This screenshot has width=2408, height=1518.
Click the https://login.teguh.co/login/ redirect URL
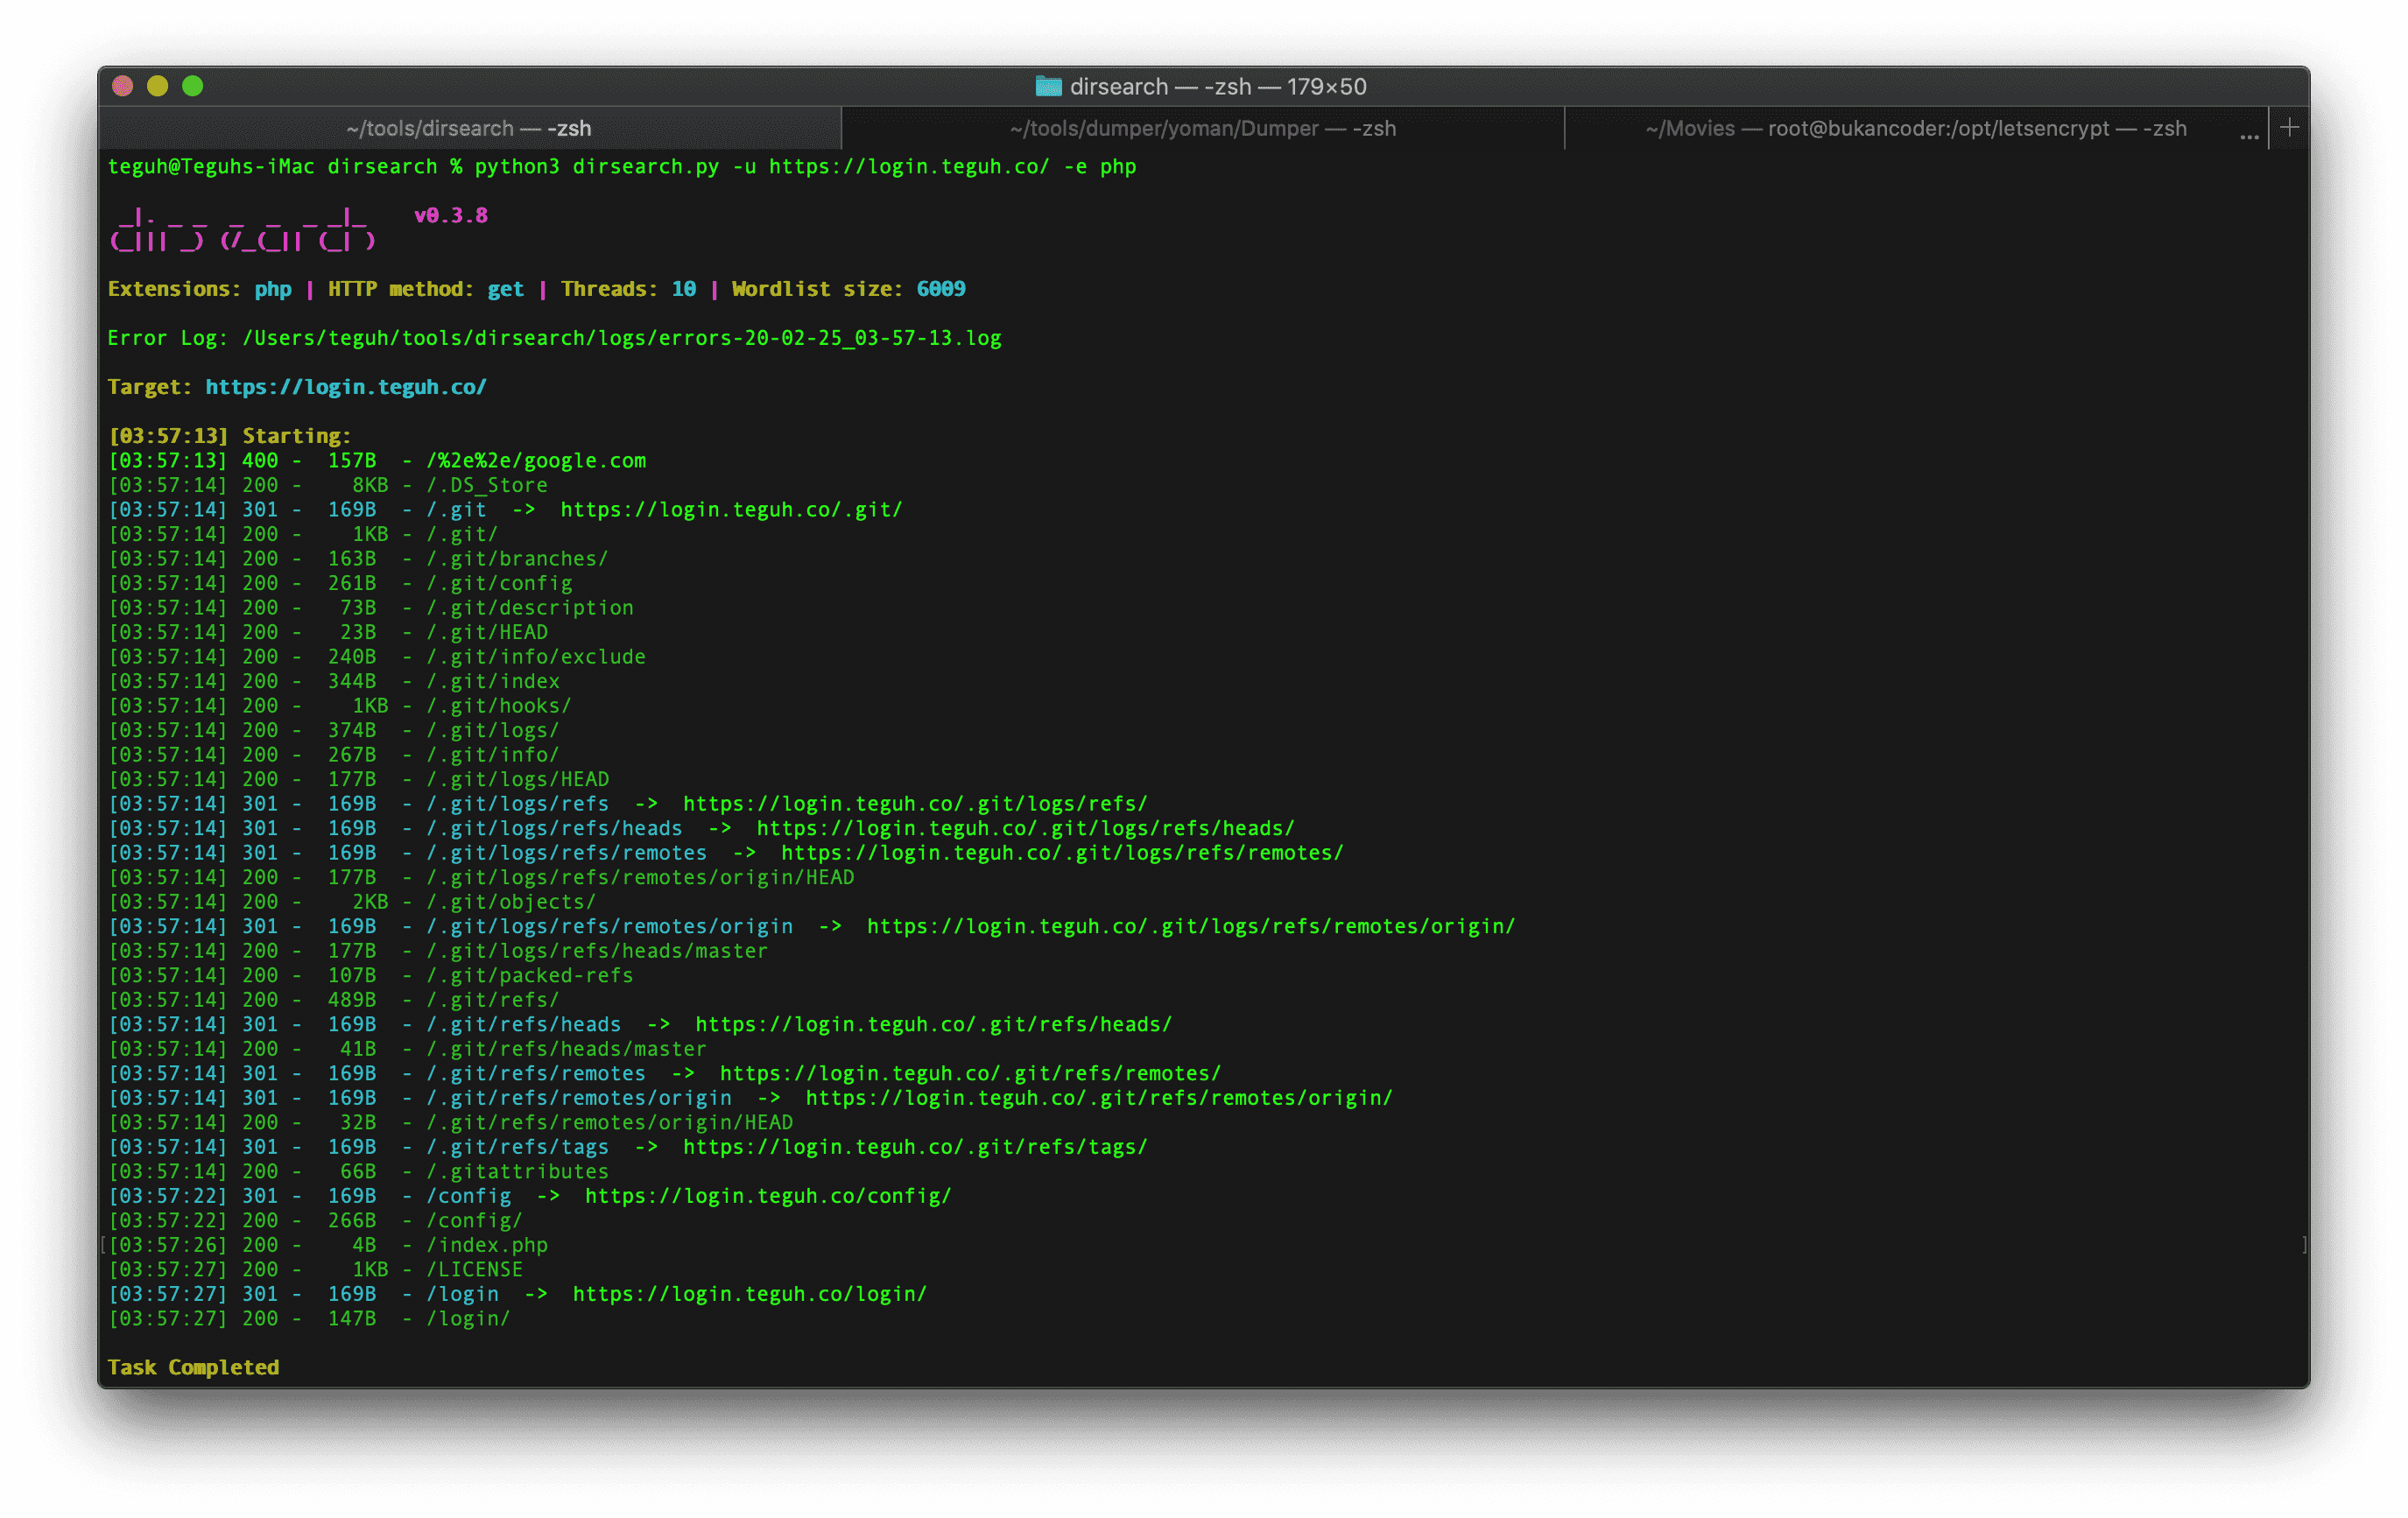[x=749, y=1294]
